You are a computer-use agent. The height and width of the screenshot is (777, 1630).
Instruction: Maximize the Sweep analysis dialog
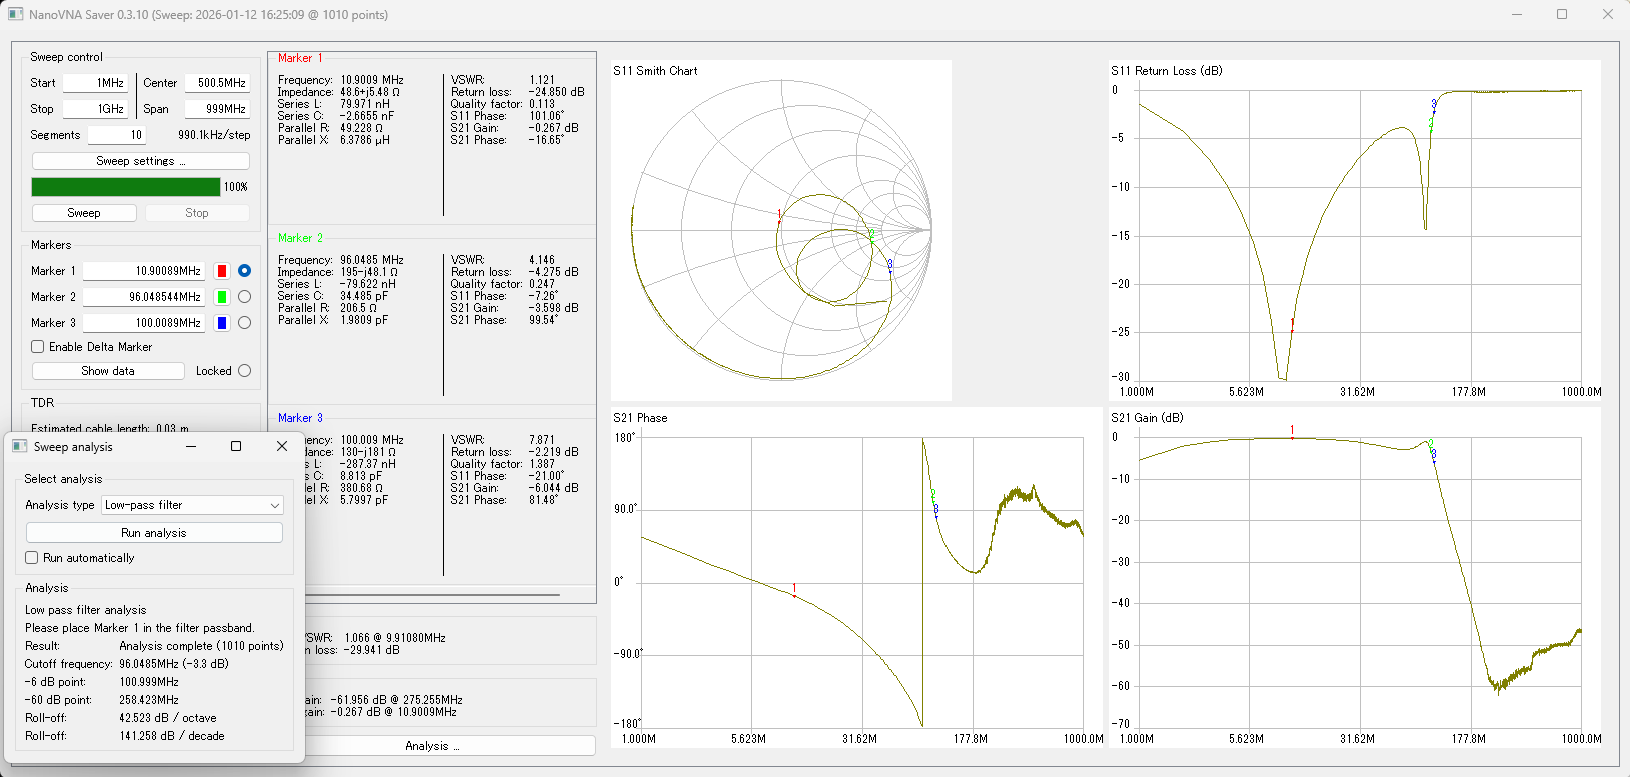coord(236,446)
